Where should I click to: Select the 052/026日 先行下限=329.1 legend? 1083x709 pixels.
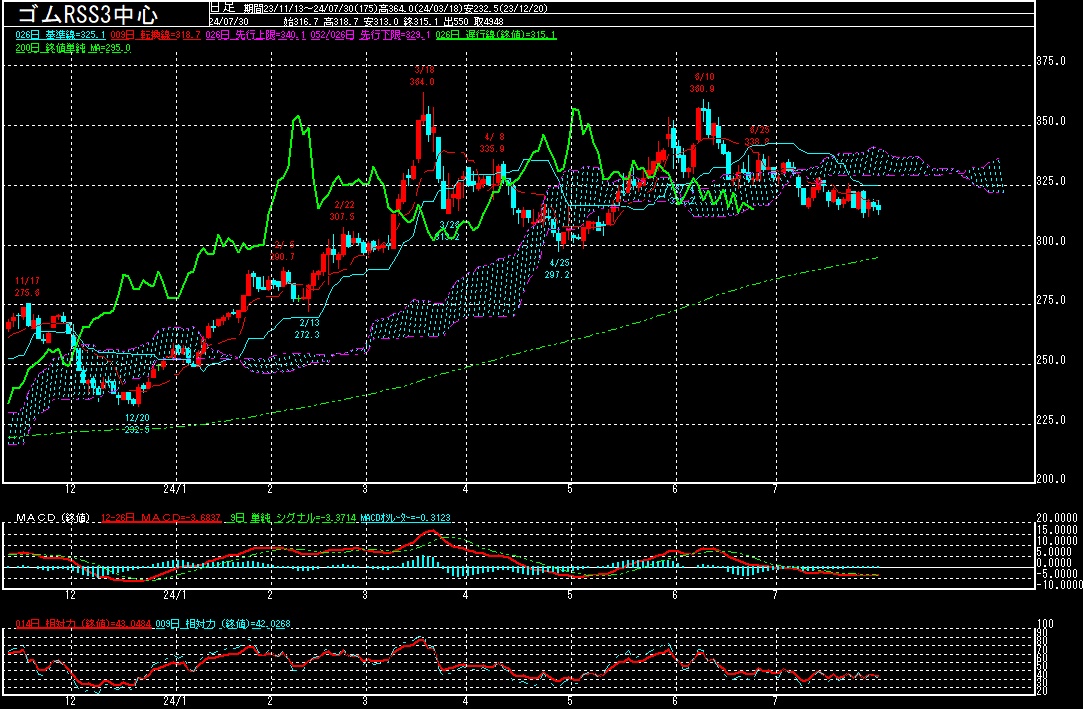click(370, 35)
